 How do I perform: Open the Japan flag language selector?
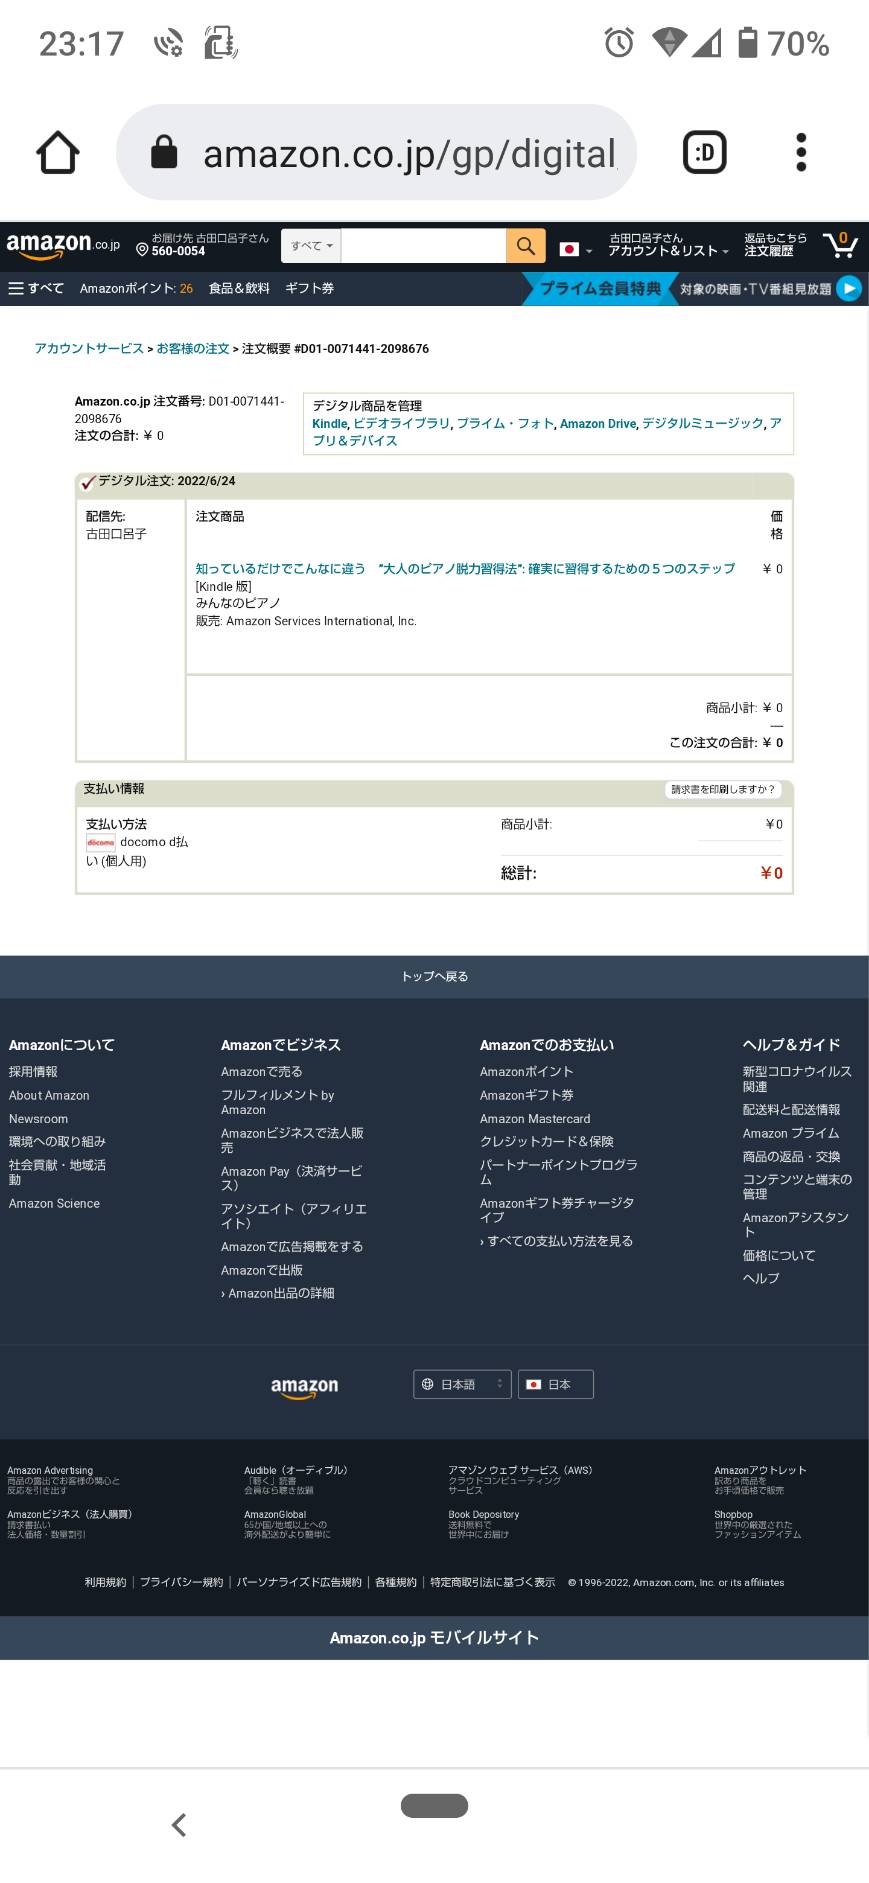575,249
